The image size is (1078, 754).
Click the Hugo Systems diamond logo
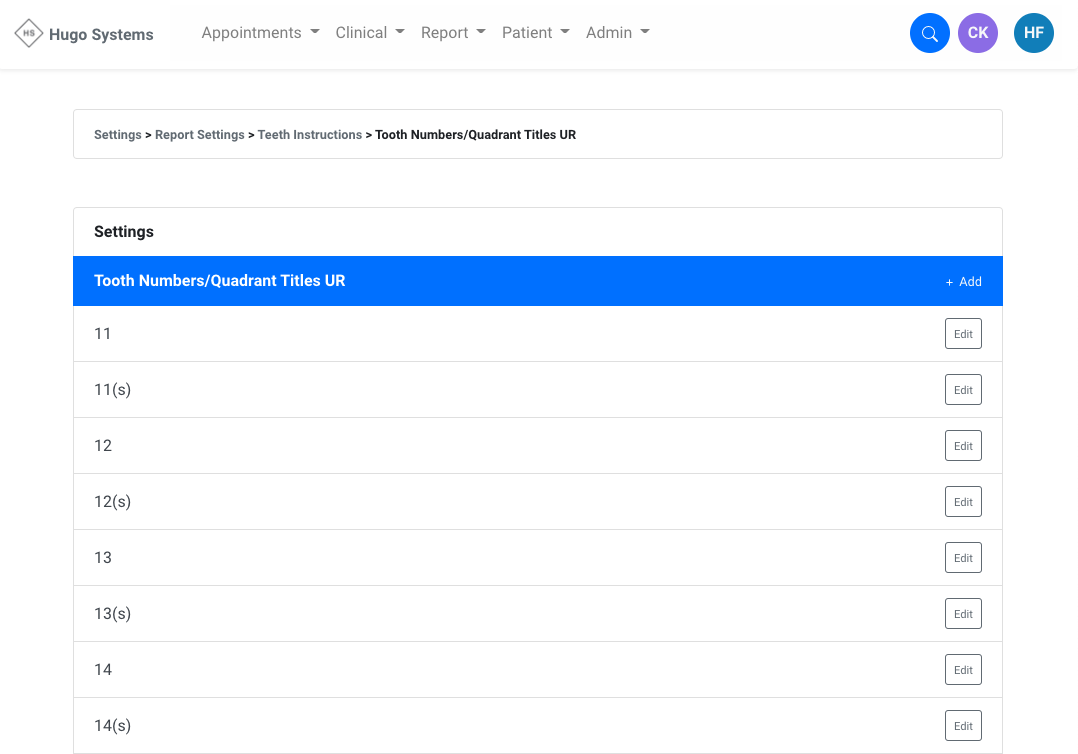pos(29,33)
